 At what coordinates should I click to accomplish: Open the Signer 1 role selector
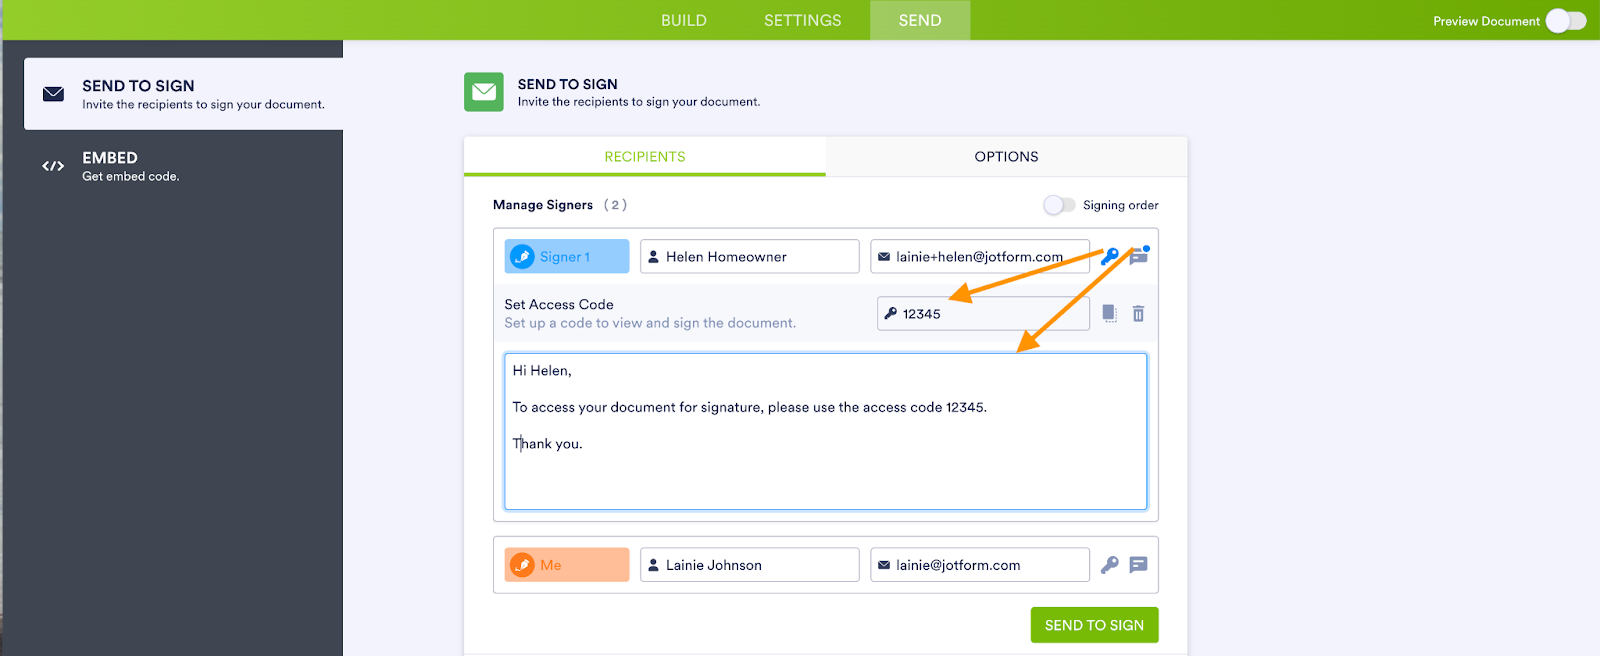point(567,257)
